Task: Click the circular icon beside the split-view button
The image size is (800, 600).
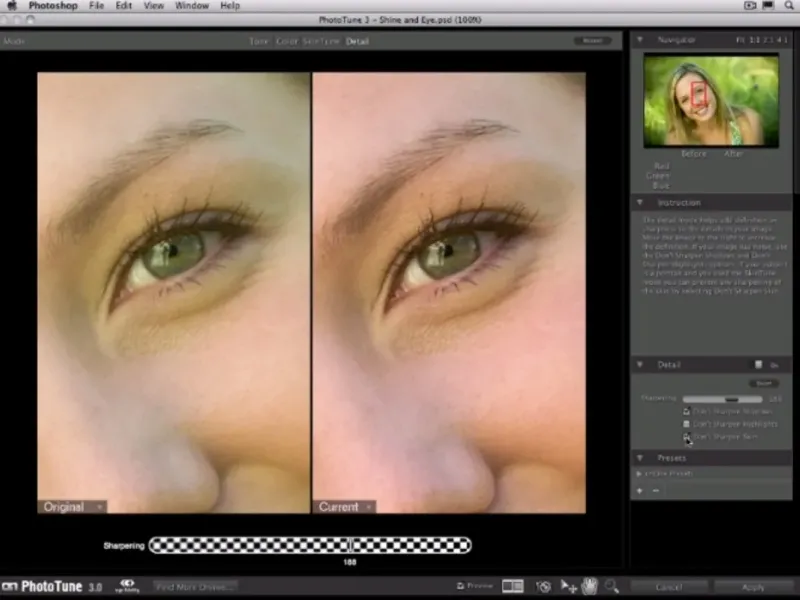Action: [543, 587]
